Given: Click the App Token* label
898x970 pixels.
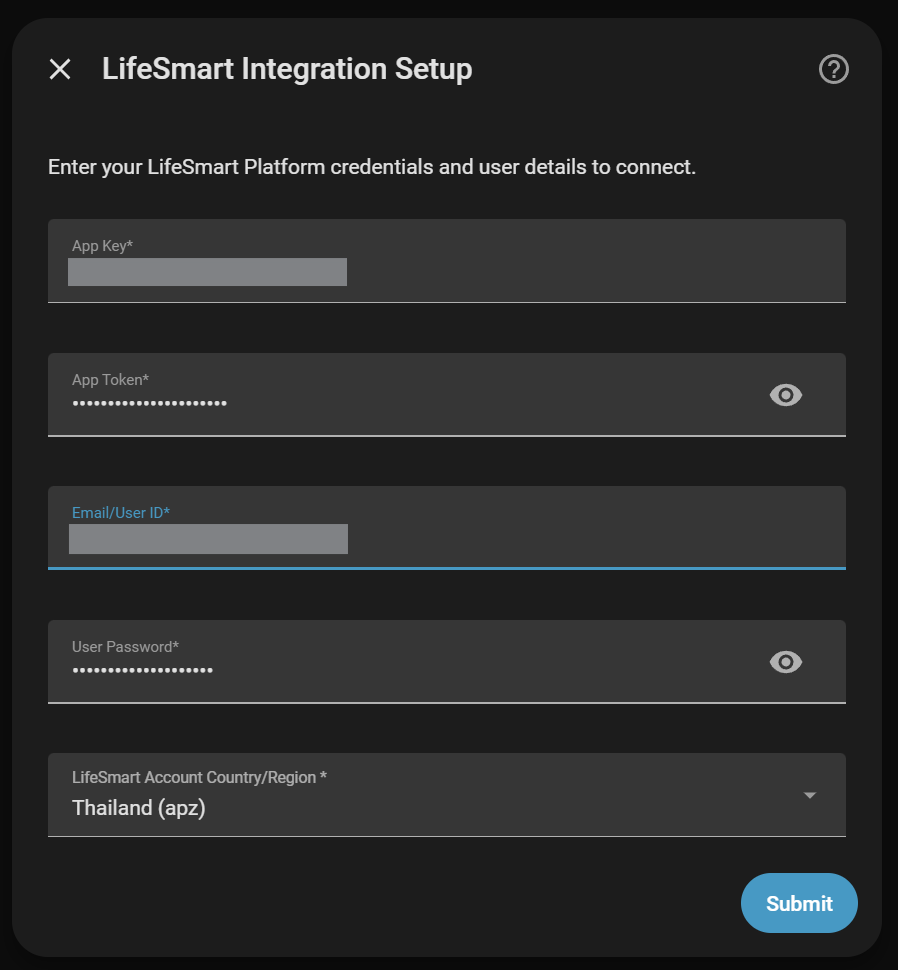Looking at the screenshot, I should click(110, 380).
